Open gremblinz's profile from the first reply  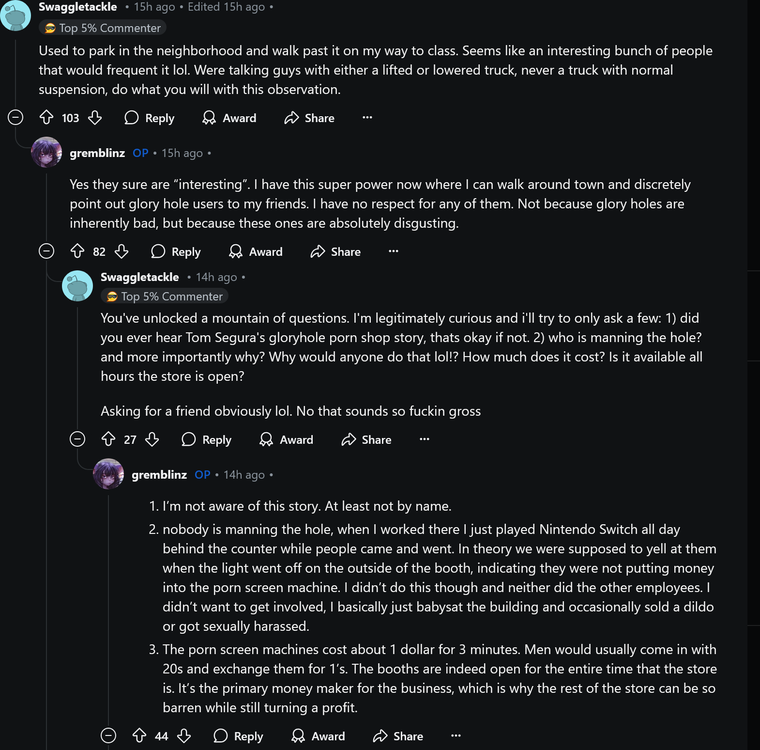pos(97,153)
